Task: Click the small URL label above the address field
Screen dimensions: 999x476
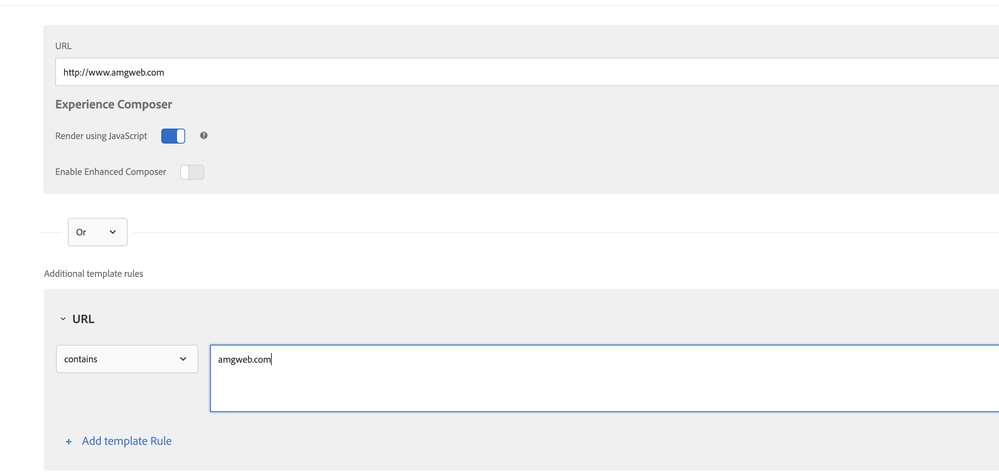Action: [x=63, y=46]
